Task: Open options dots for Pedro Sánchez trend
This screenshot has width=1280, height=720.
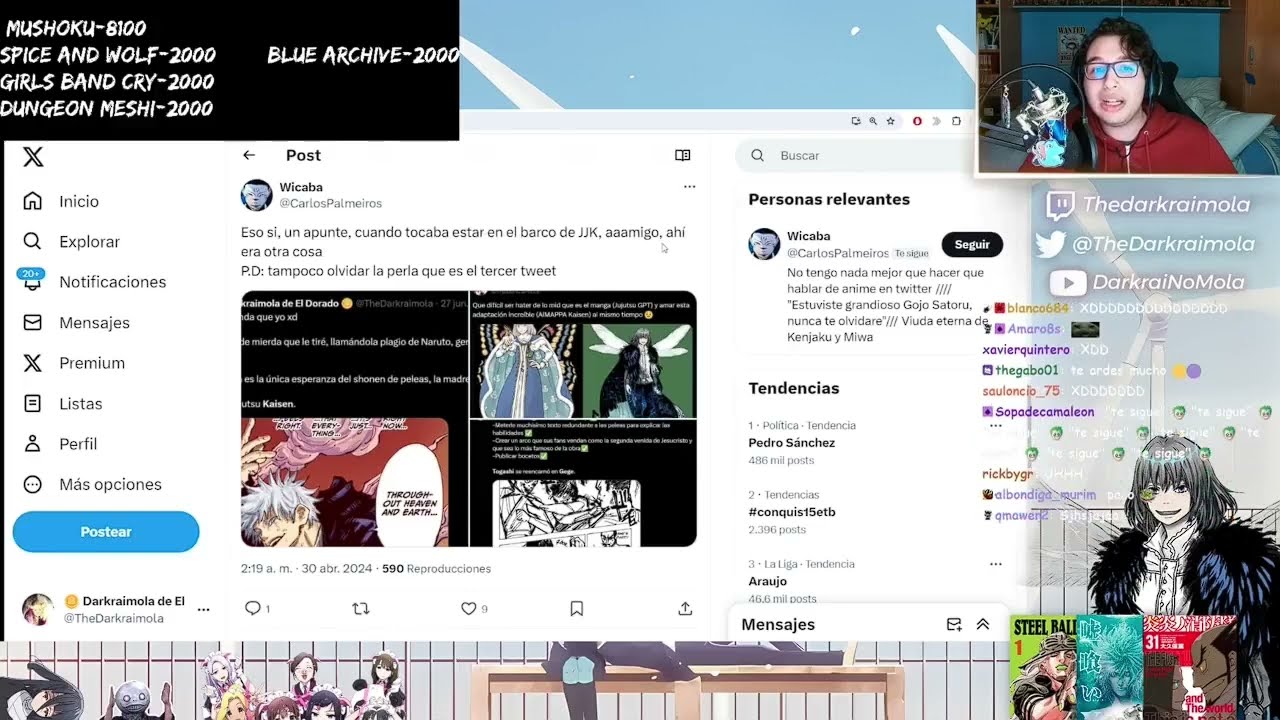Action: pyautogui.click(x=995, y=425)
